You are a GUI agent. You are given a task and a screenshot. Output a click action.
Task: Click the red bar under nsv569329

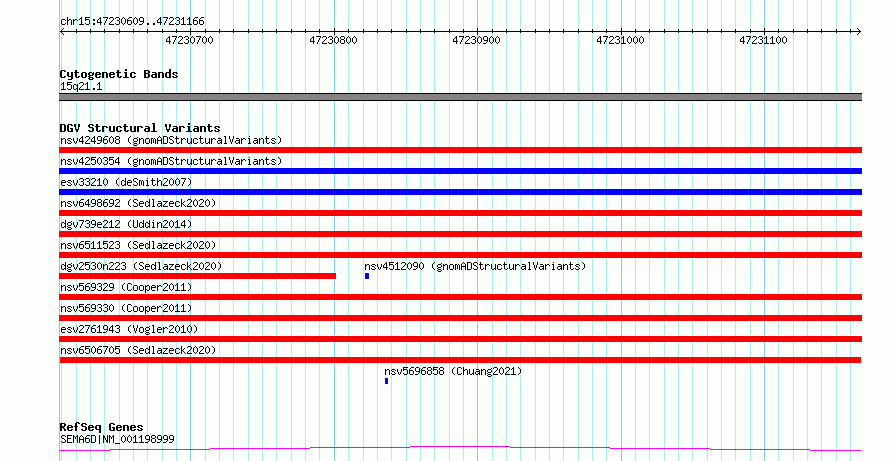click(460, 297)
